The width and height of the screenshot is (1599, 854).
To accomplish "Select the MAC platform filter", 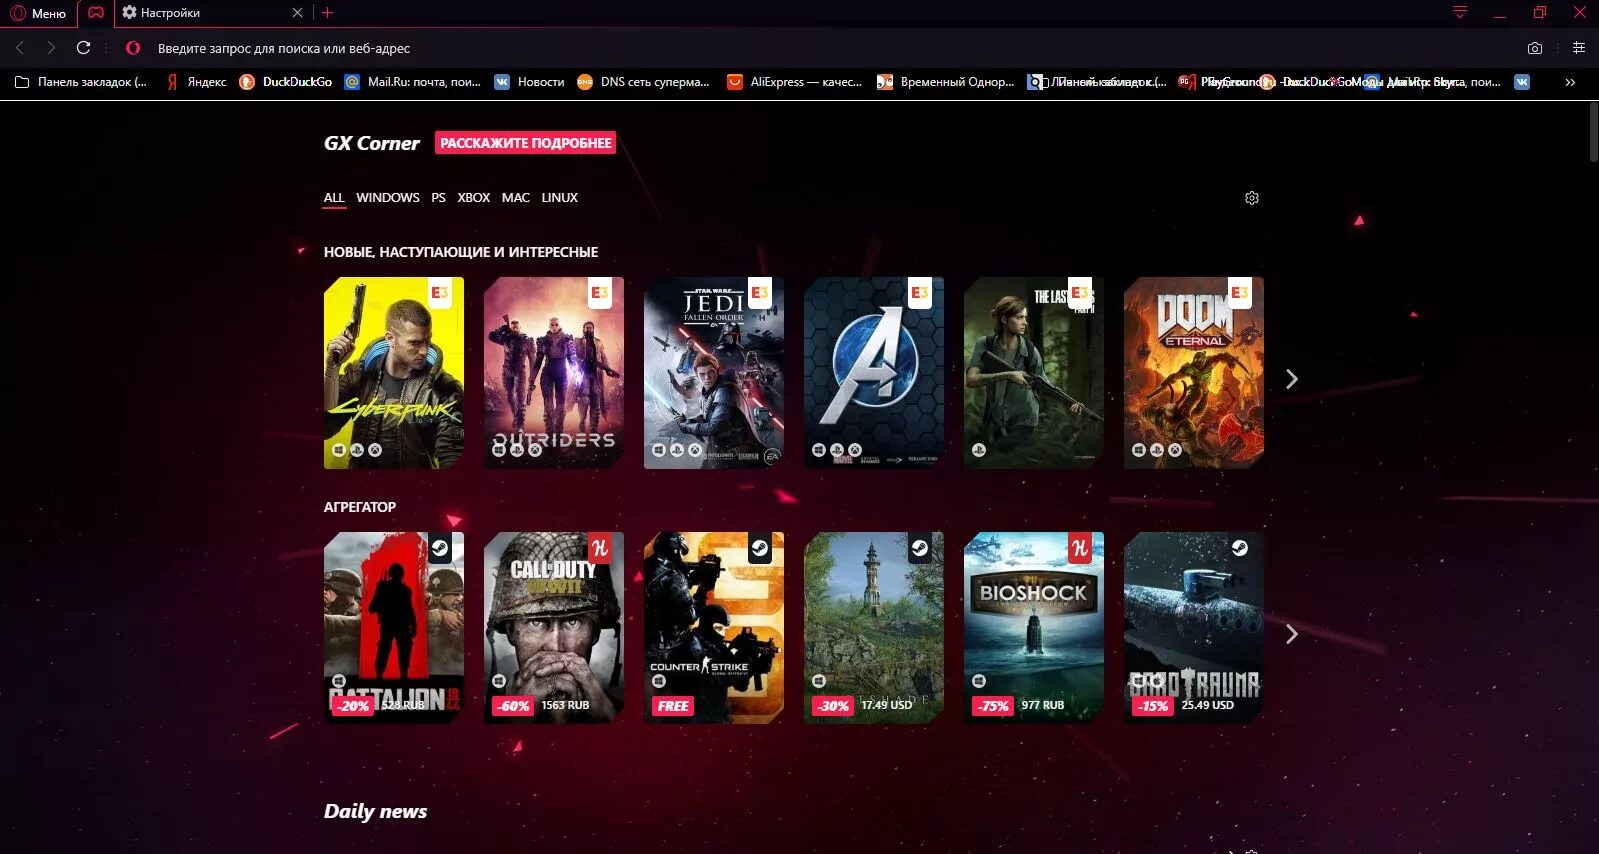I will click(516, 198).
